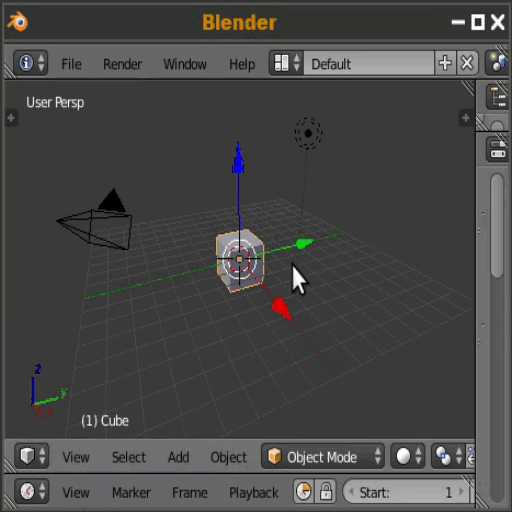Click the Outliner editor type icon

coord(498,97)
